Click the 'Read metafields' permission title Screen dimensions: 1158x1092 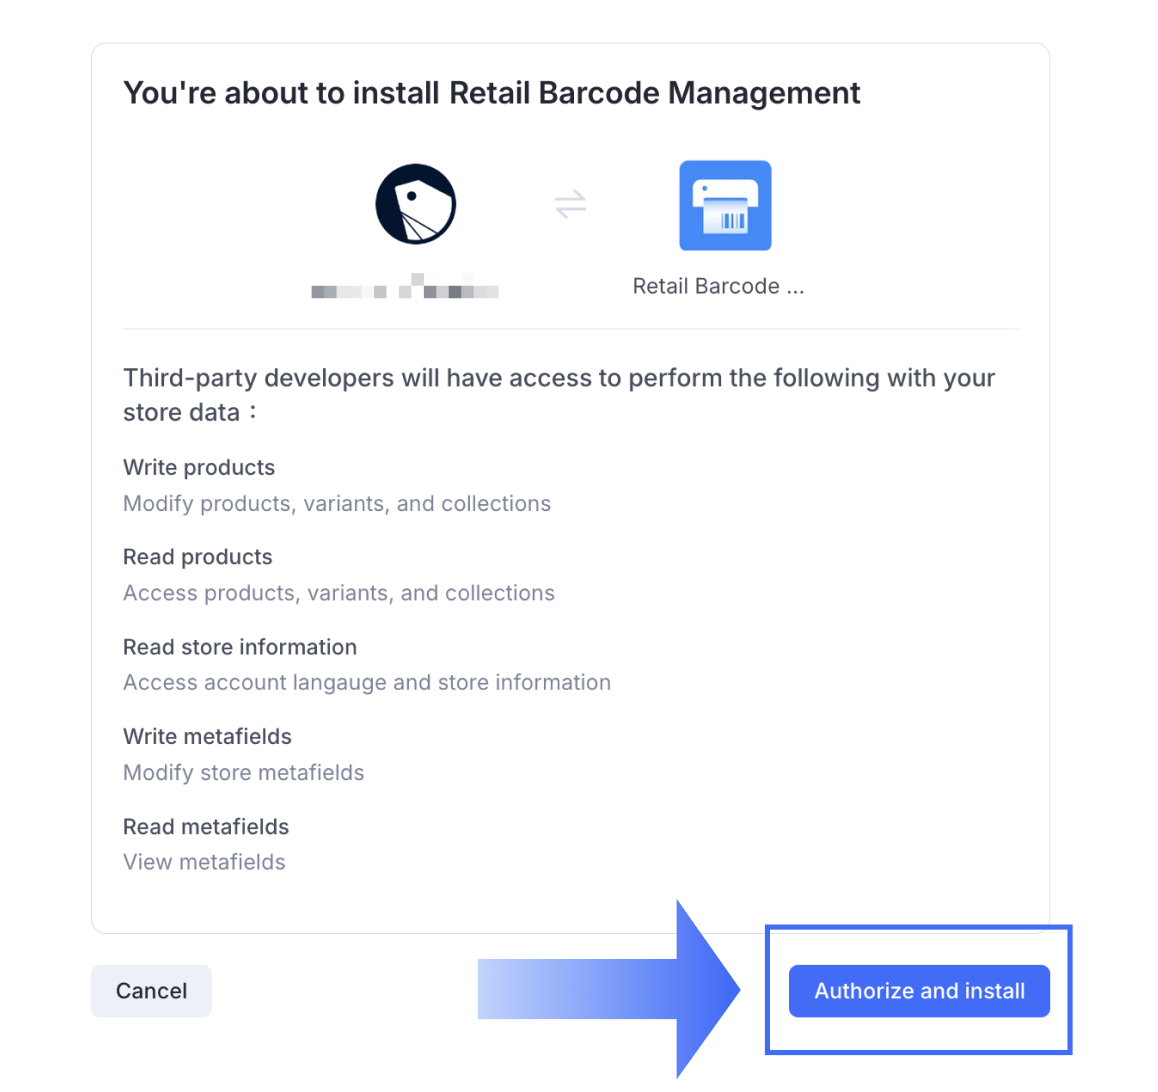[206, 827]
